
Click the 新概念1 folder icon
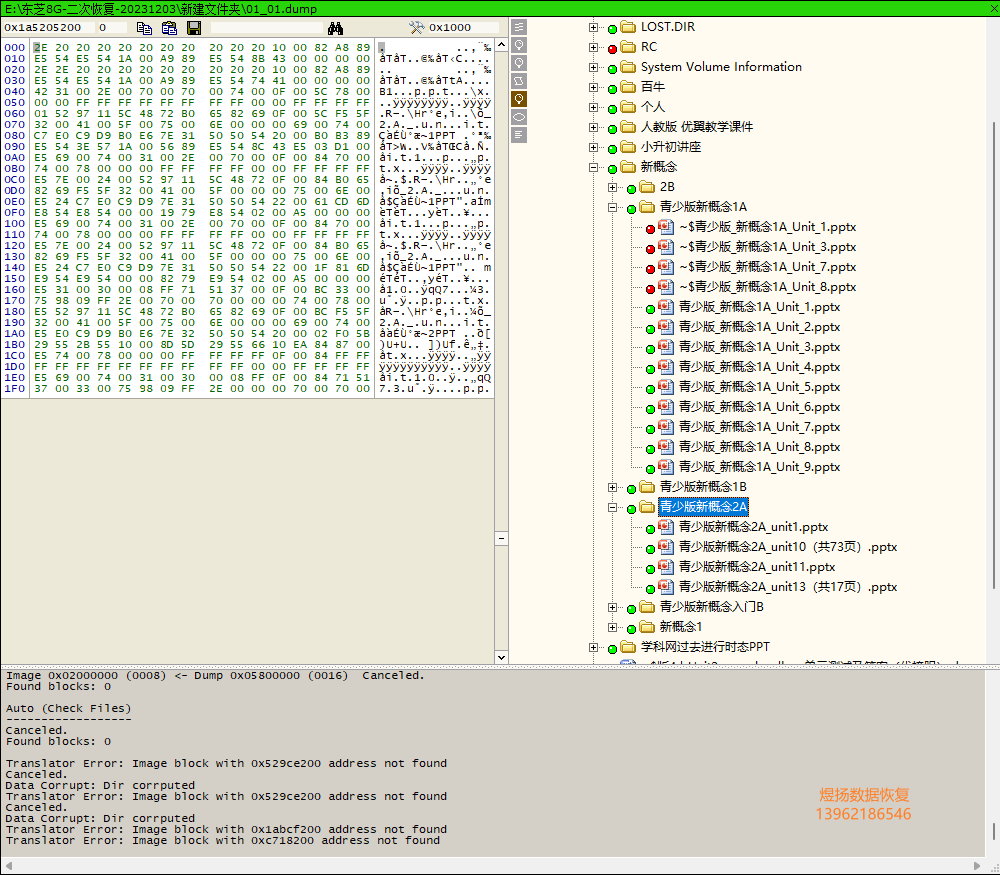tap(647, 627)
